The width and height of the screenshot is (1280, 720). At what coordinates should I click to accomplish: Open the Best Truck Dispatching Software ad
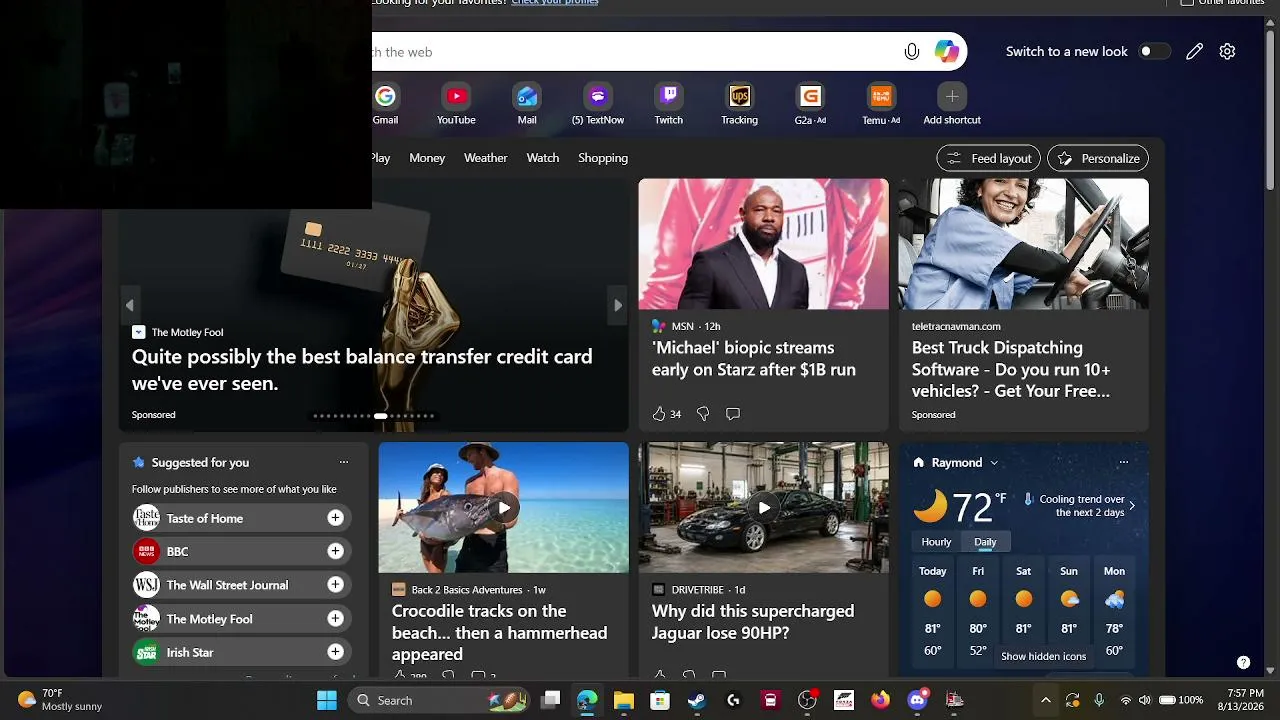point(1011,369)
